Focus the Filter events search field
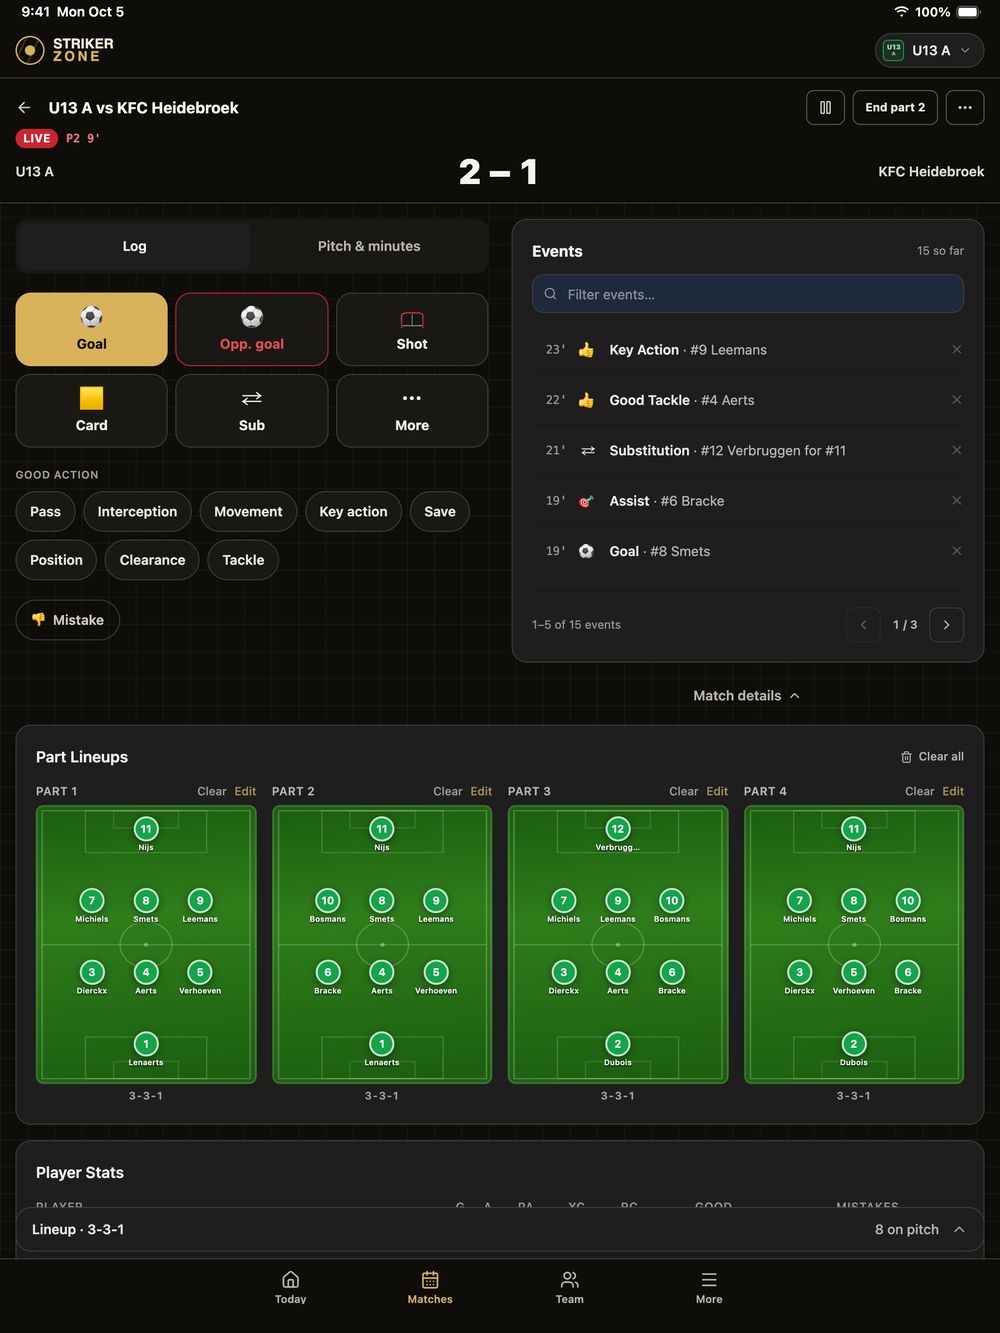This screenshot has height=1333, width=1000. (x=748, y=294)
